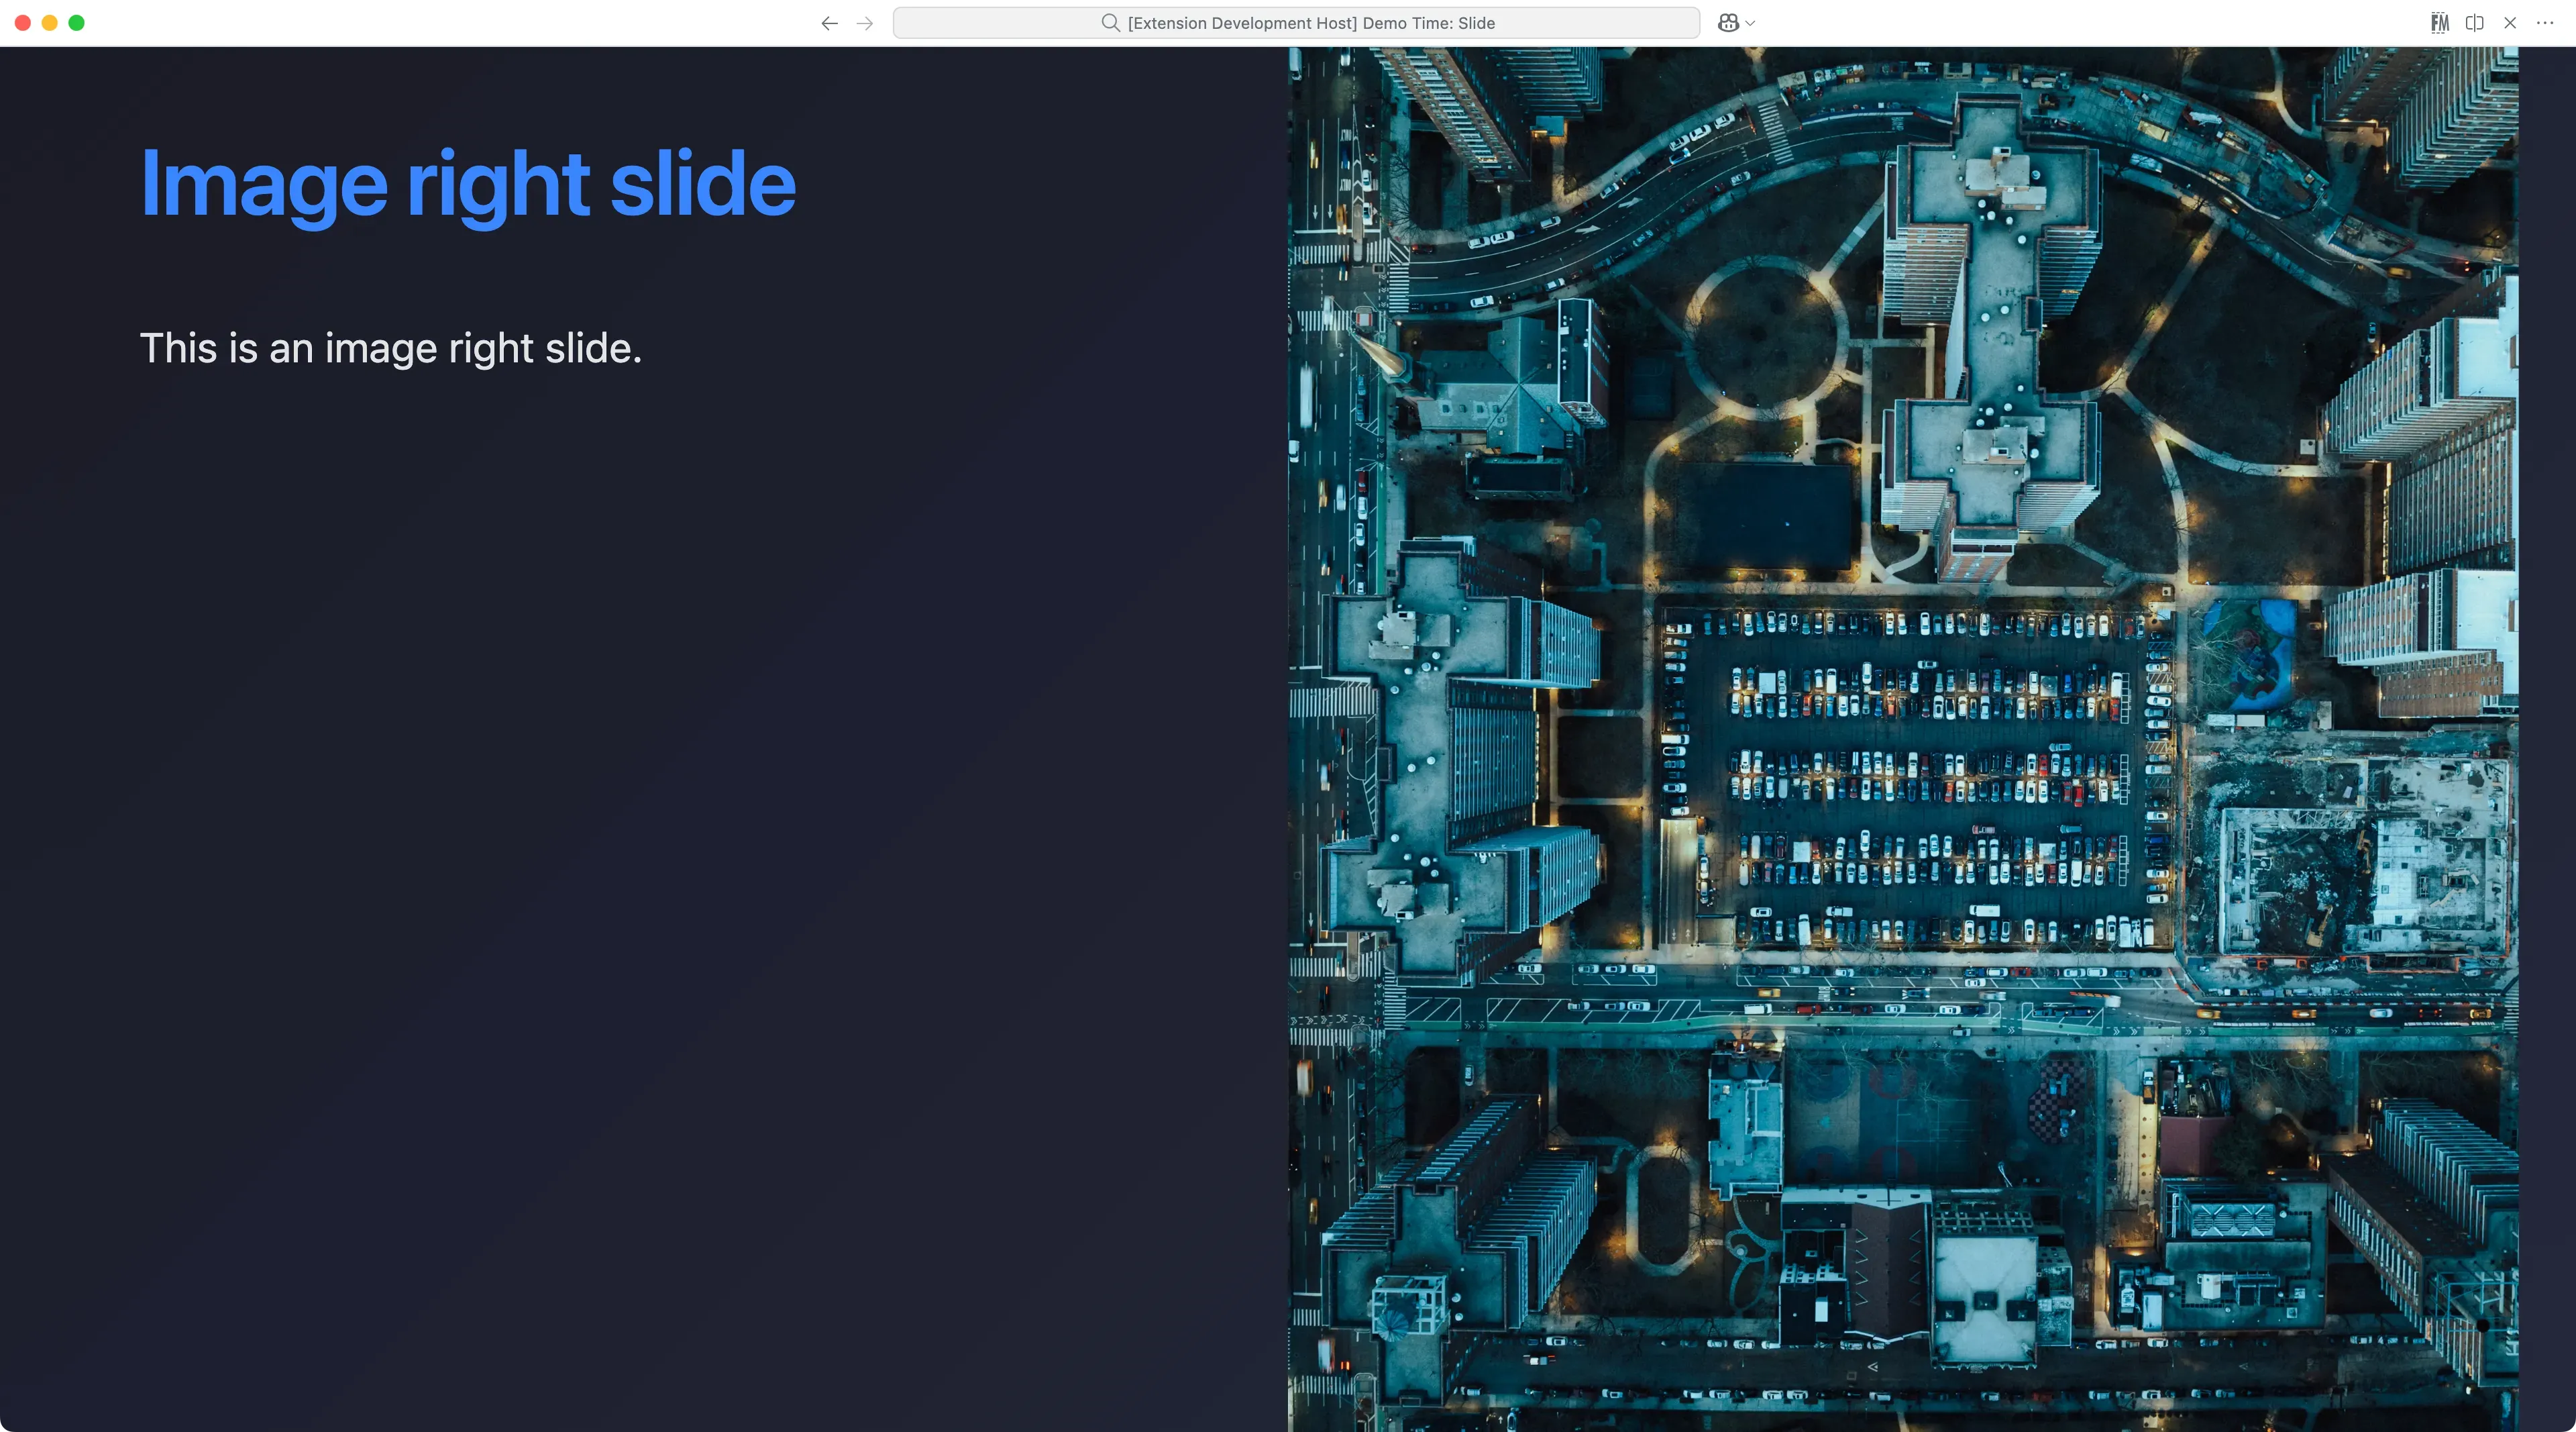
Task: Click the 'Image right slide' heading
Action: pos(467,184)
